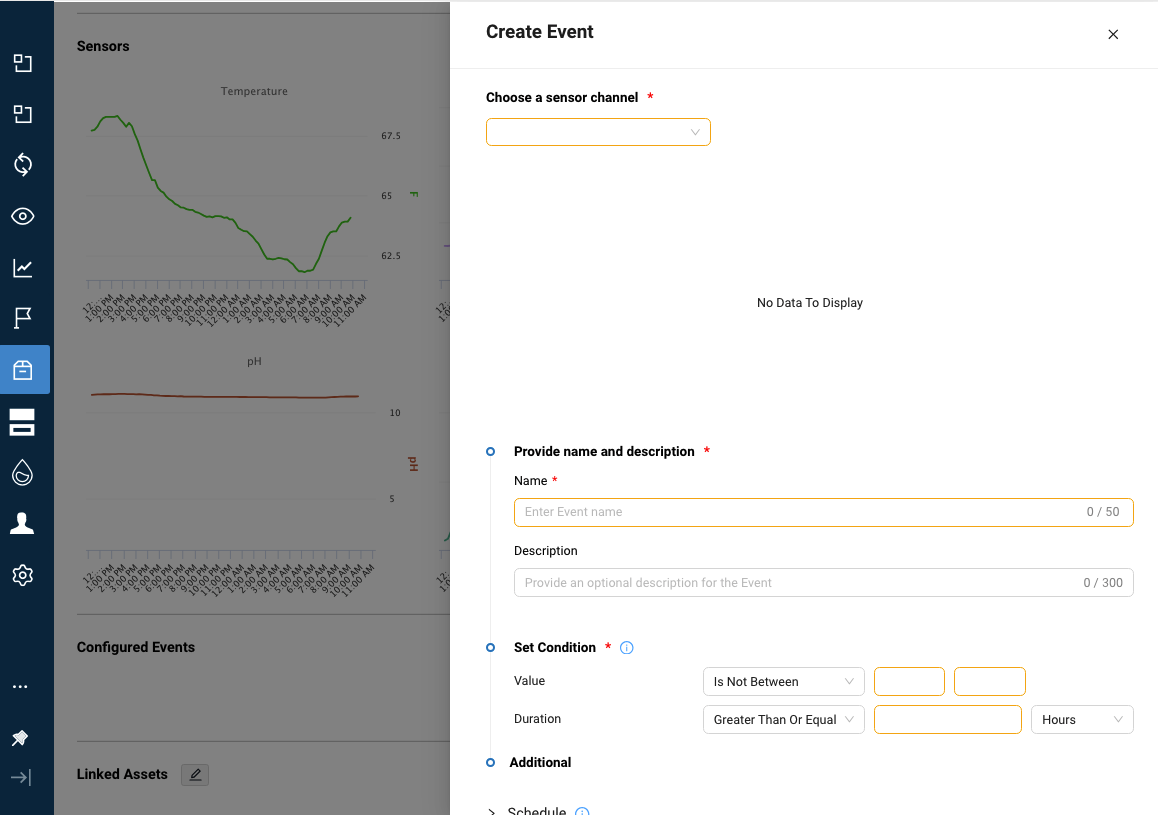
Task: Click the user profile icon in sidebar
Action: click(x=22, y=523)
